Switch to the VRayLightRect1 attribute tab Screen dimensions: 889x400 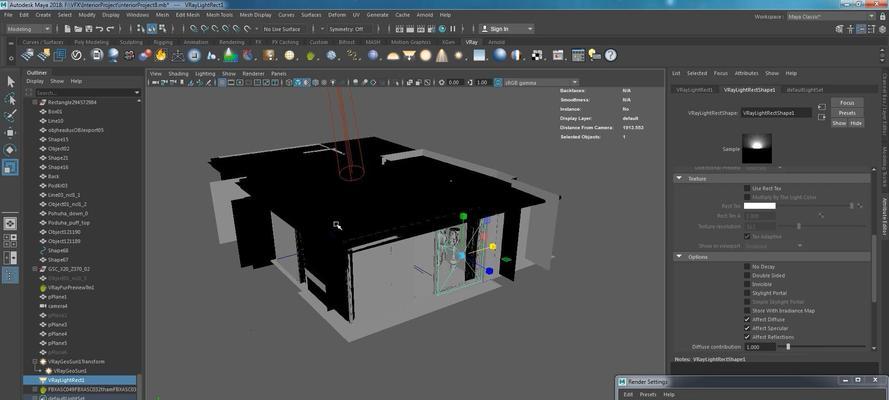coord(695,90)
